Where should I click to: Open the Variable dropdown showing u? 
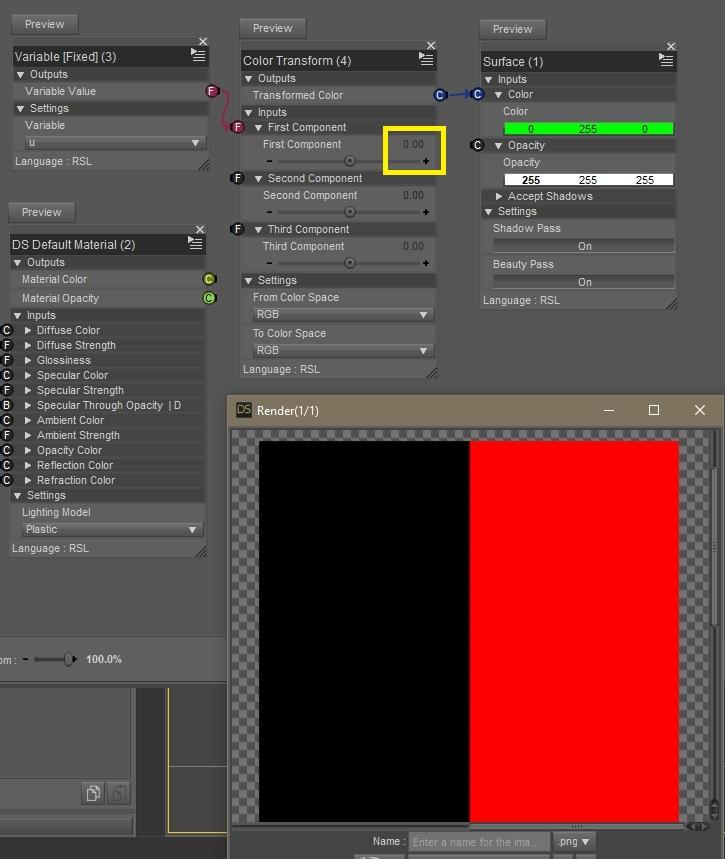pos(115,142)
